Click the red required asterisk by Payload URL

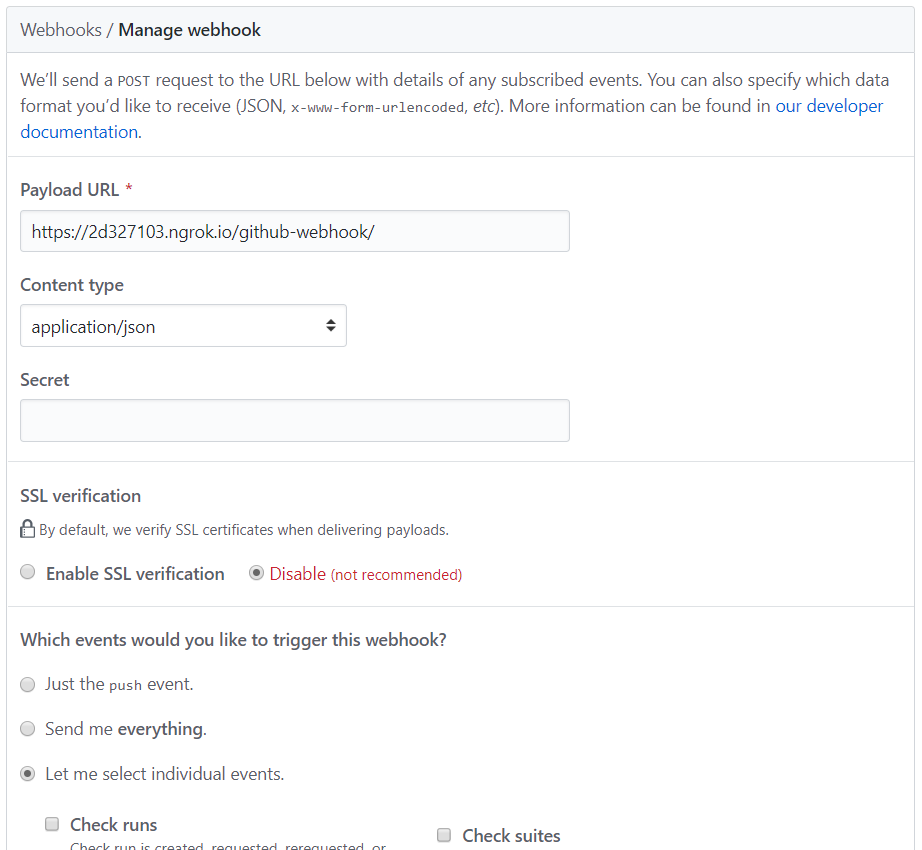click(129, 189)
